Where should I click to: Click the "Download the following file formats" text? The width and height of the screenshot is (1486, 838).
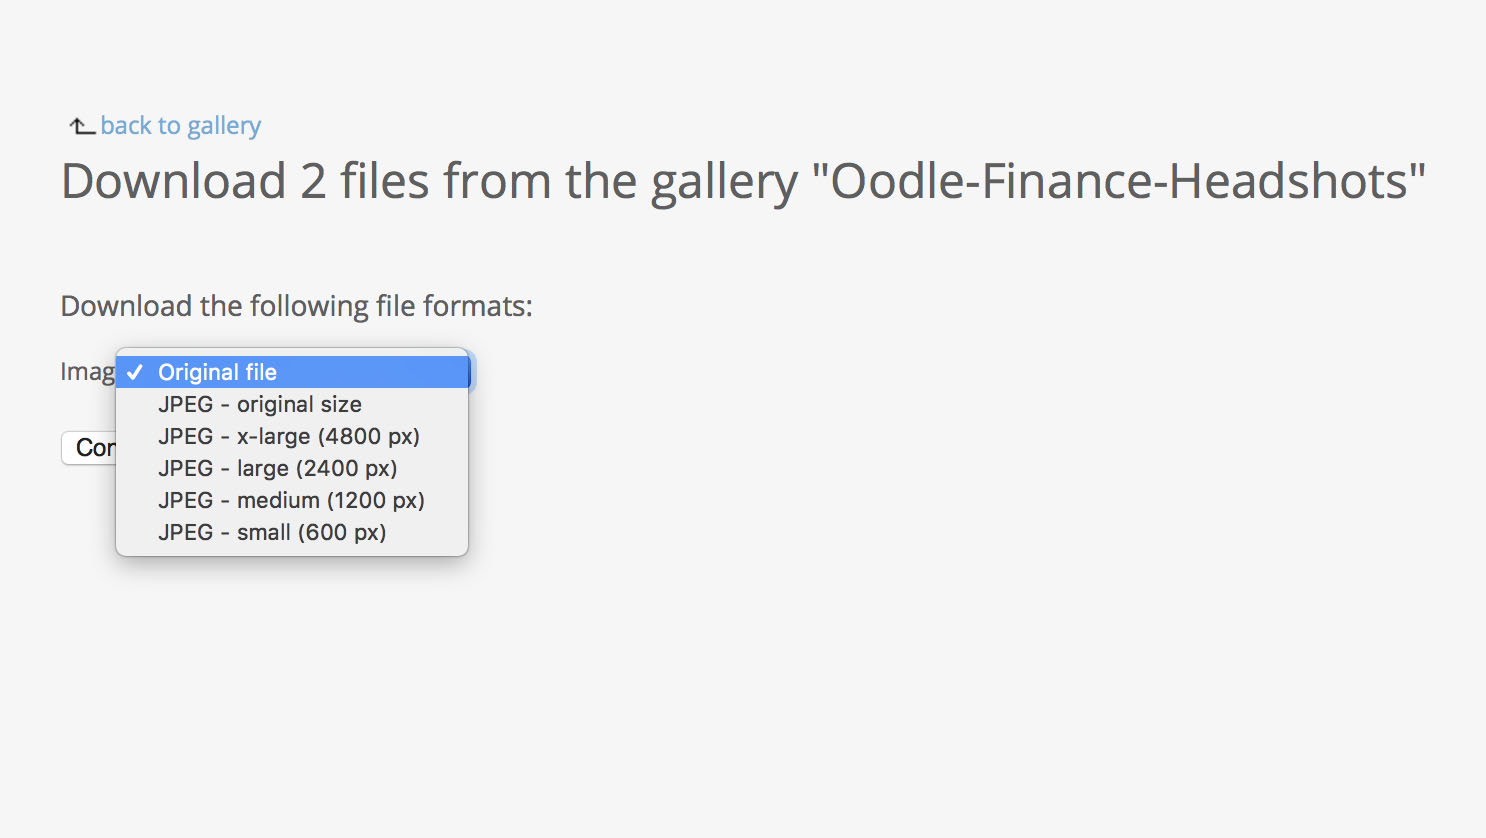click(x=296, y=306)
